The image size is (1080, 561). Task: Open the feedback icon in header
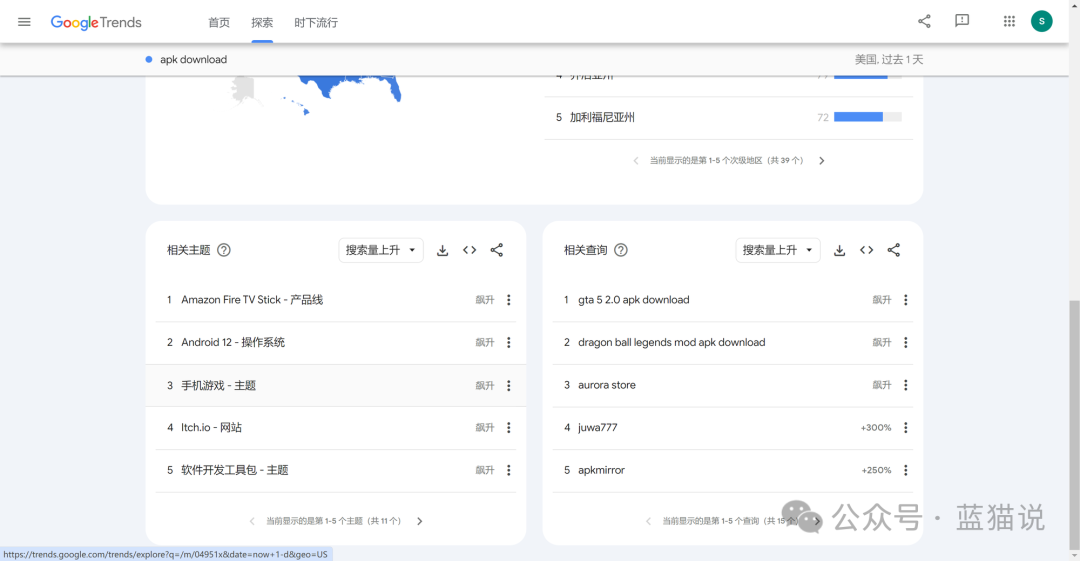pyautogui.click(x=962, y=21)
